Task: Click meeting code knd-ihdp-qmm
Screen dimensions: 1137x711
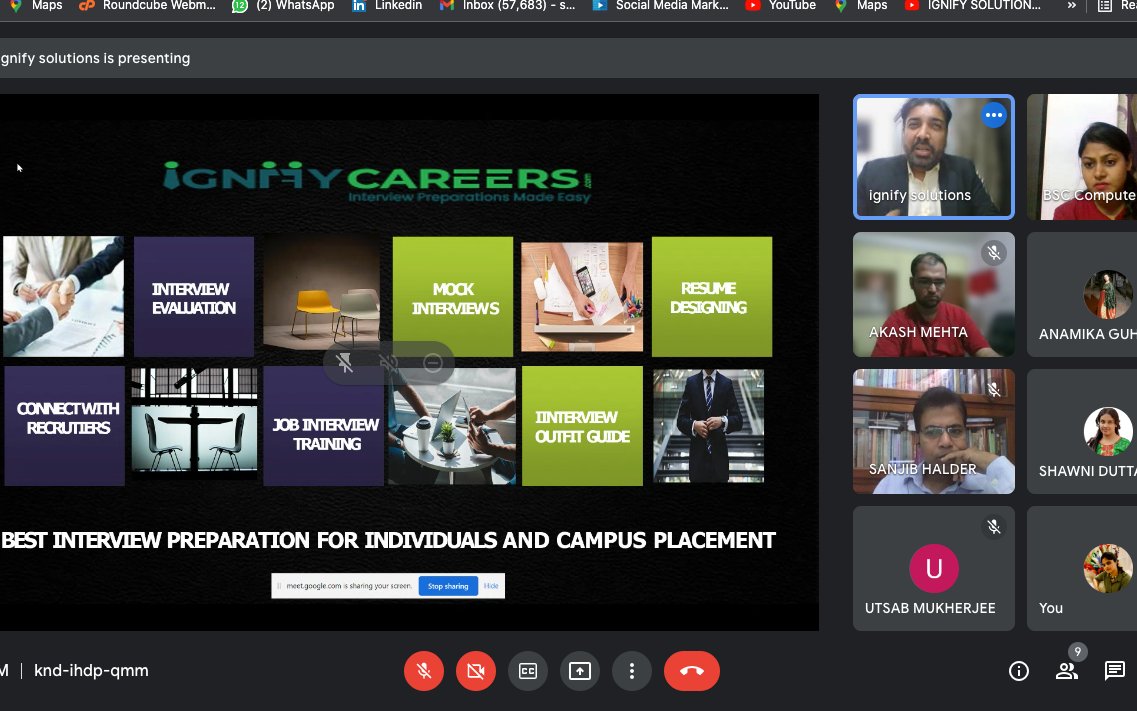Action: click(x=91, y=671)
